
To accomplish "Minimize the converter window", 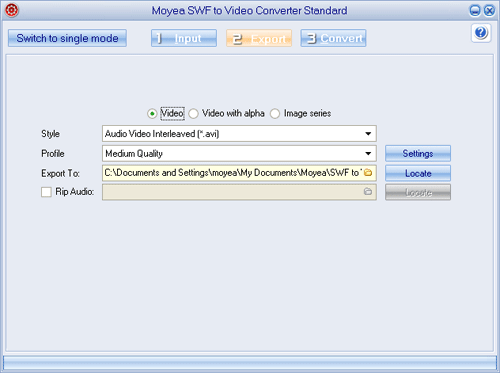I will [x=475, y=10].
